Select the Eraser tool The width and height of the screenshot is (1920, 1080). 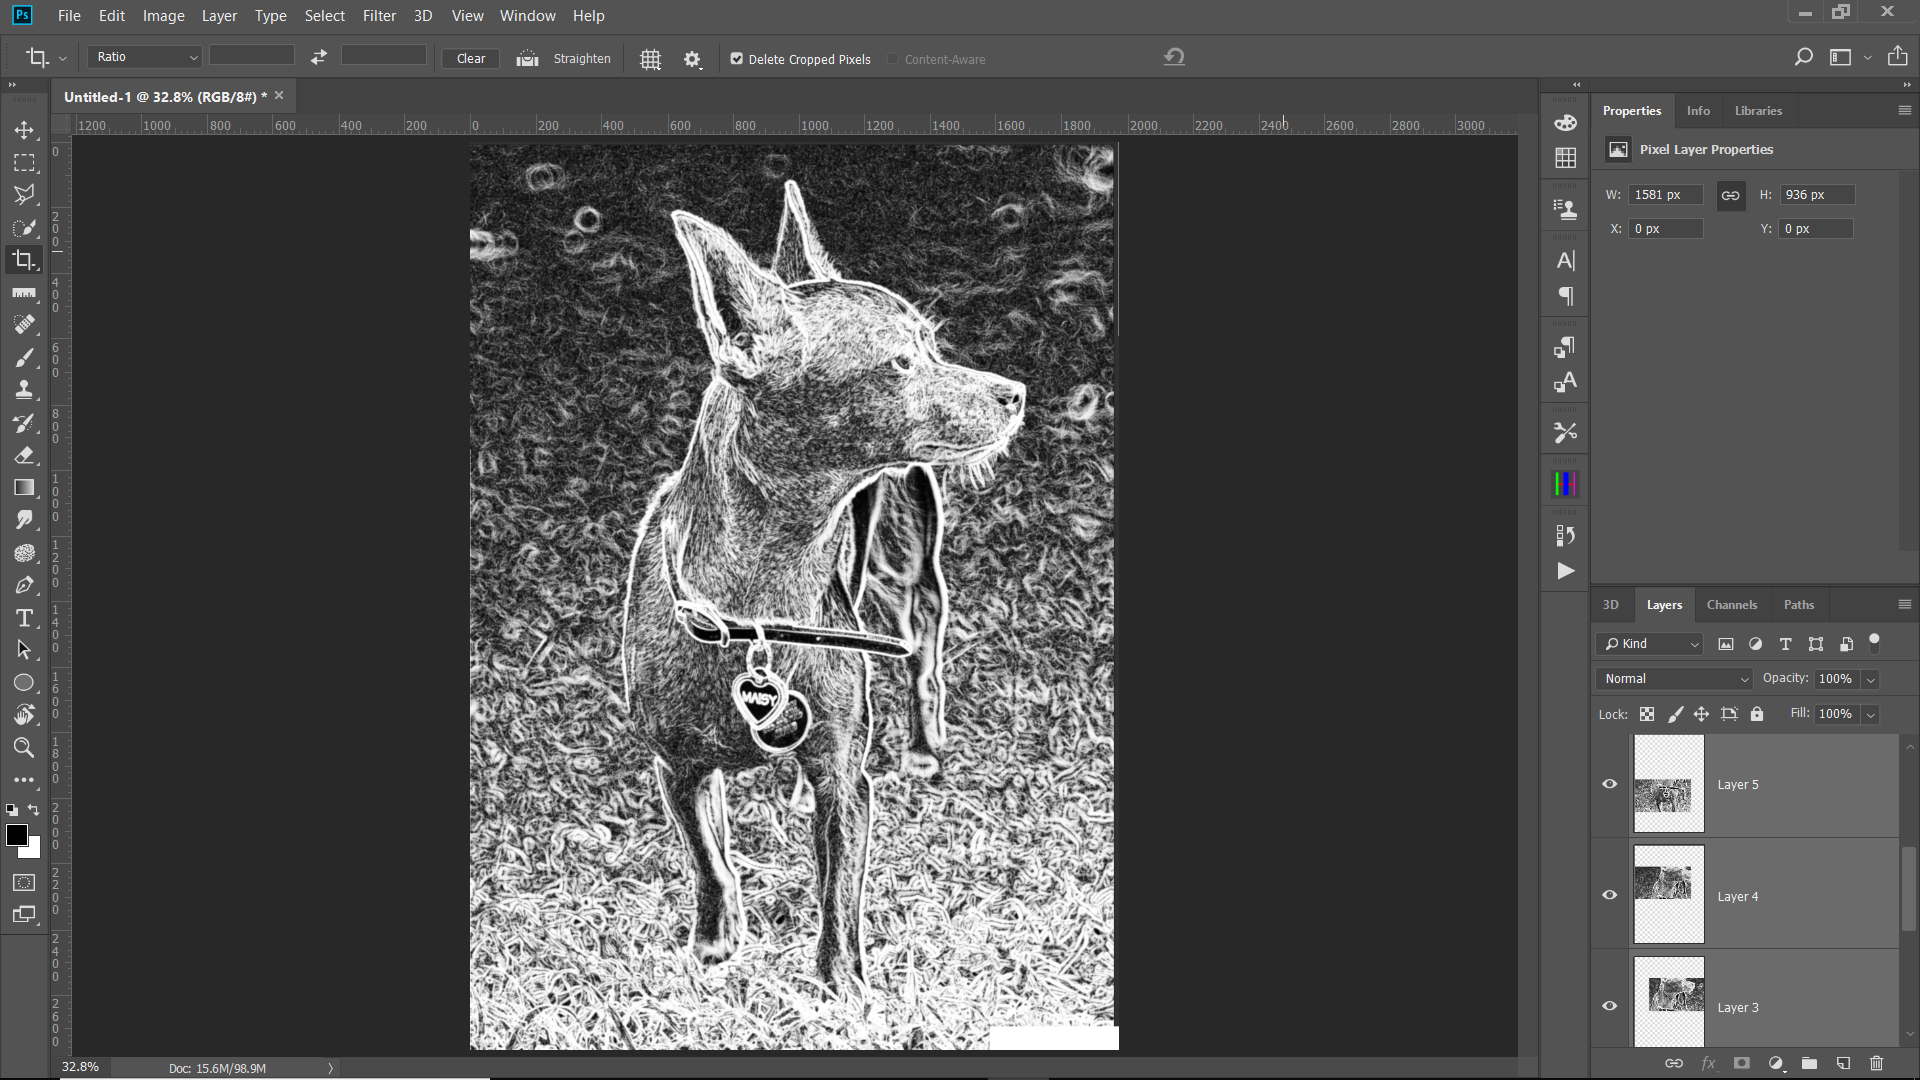pyautogui.click(x=24, y=455)
